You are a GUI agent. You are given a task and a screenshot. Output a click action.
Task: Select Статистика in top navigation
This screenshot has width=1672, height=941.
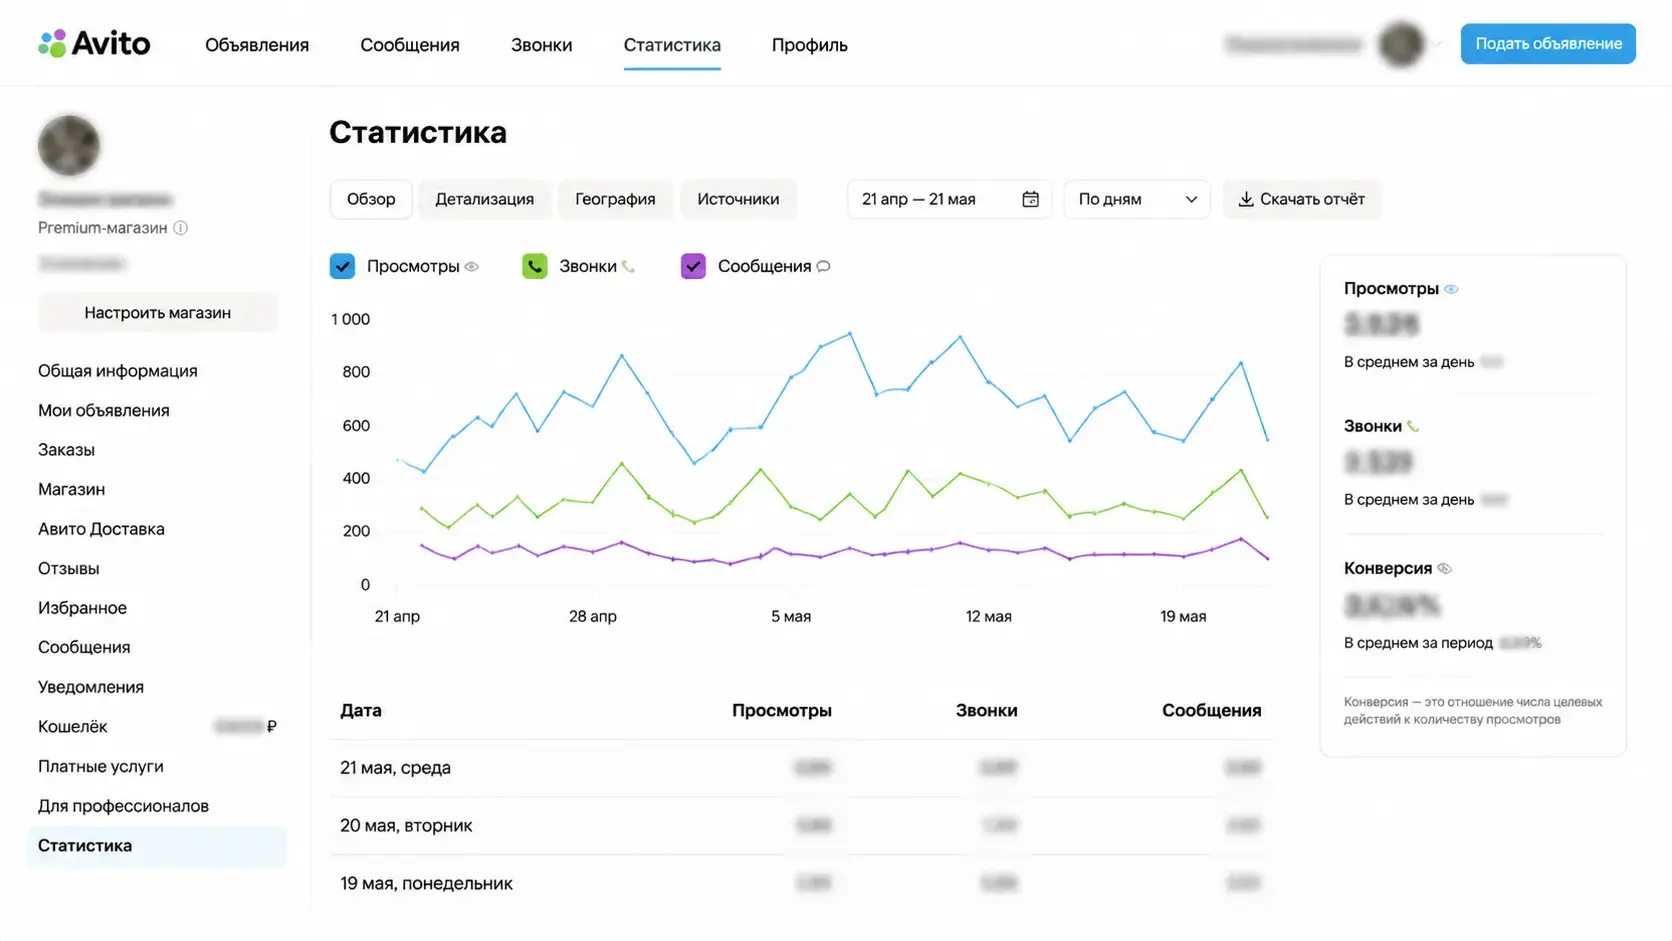pos(672,45)
